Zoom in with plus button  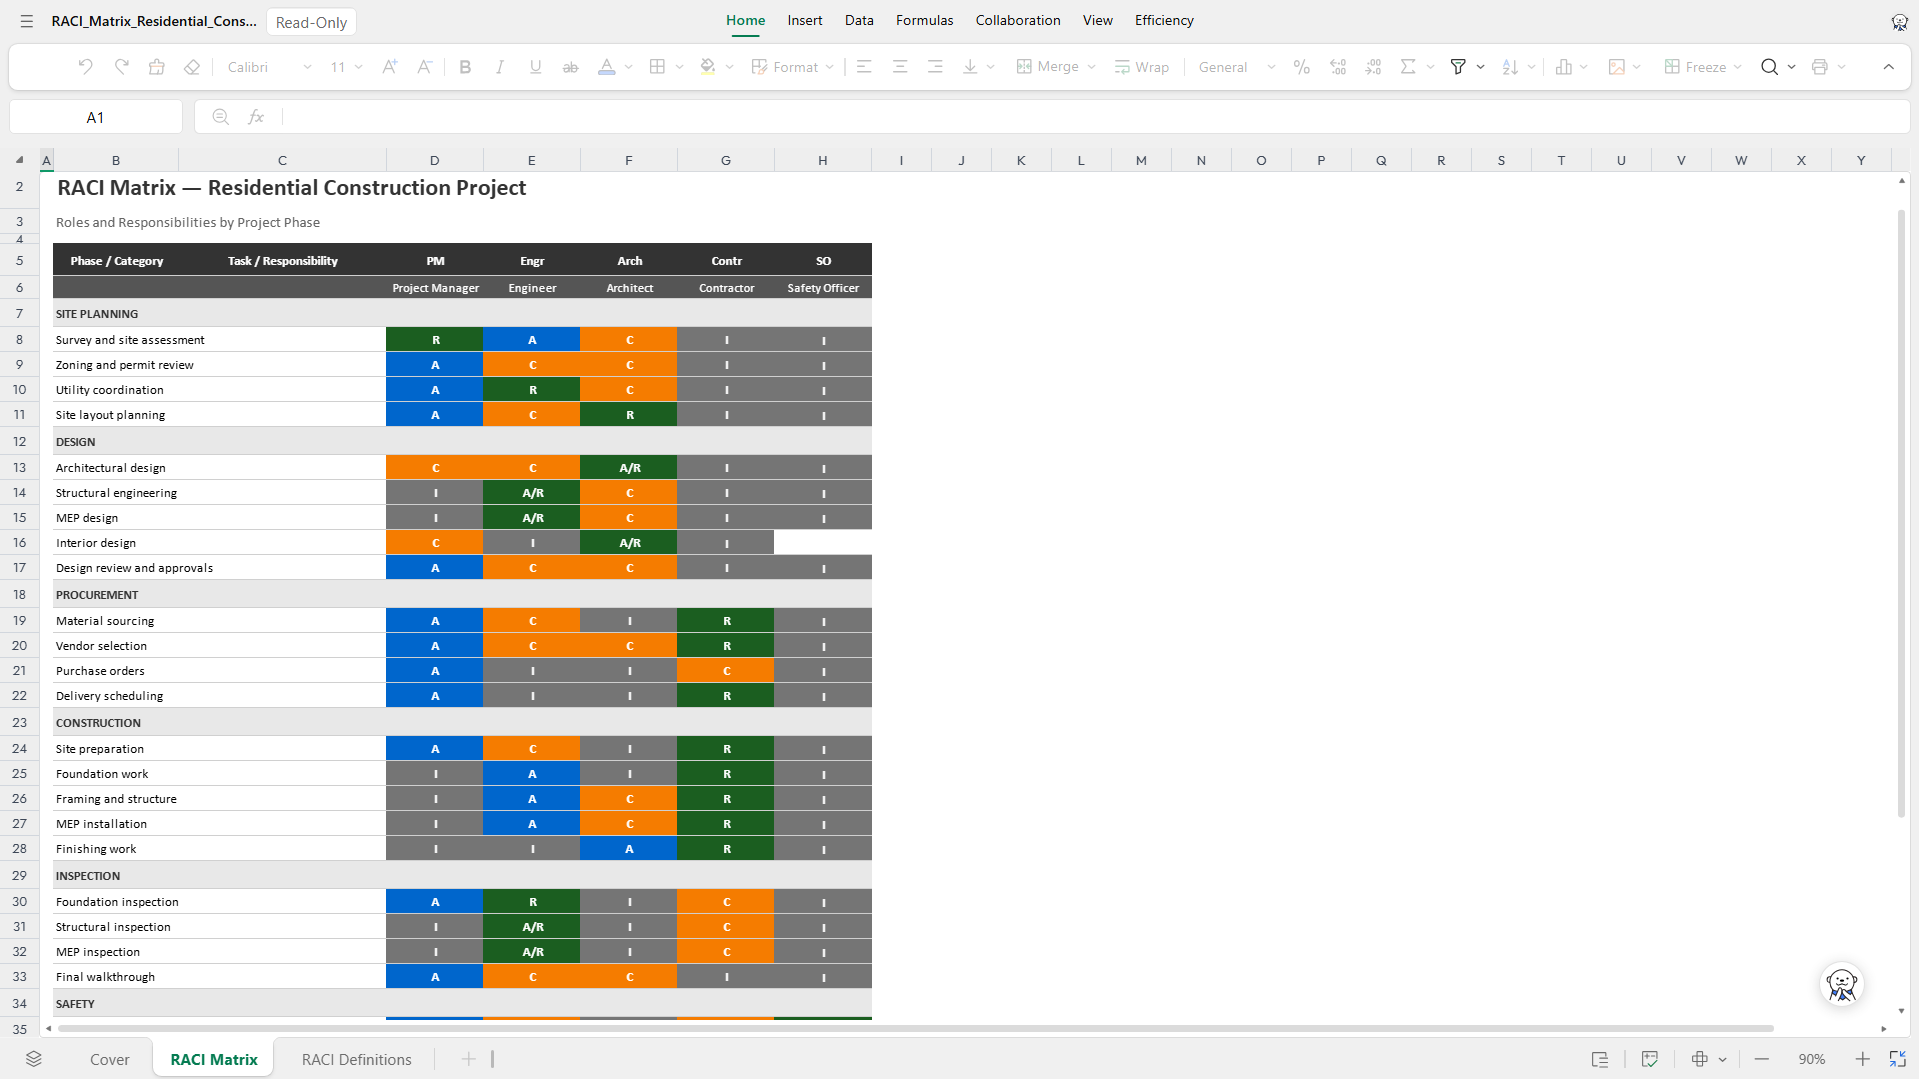[x=1862, y=1059]
